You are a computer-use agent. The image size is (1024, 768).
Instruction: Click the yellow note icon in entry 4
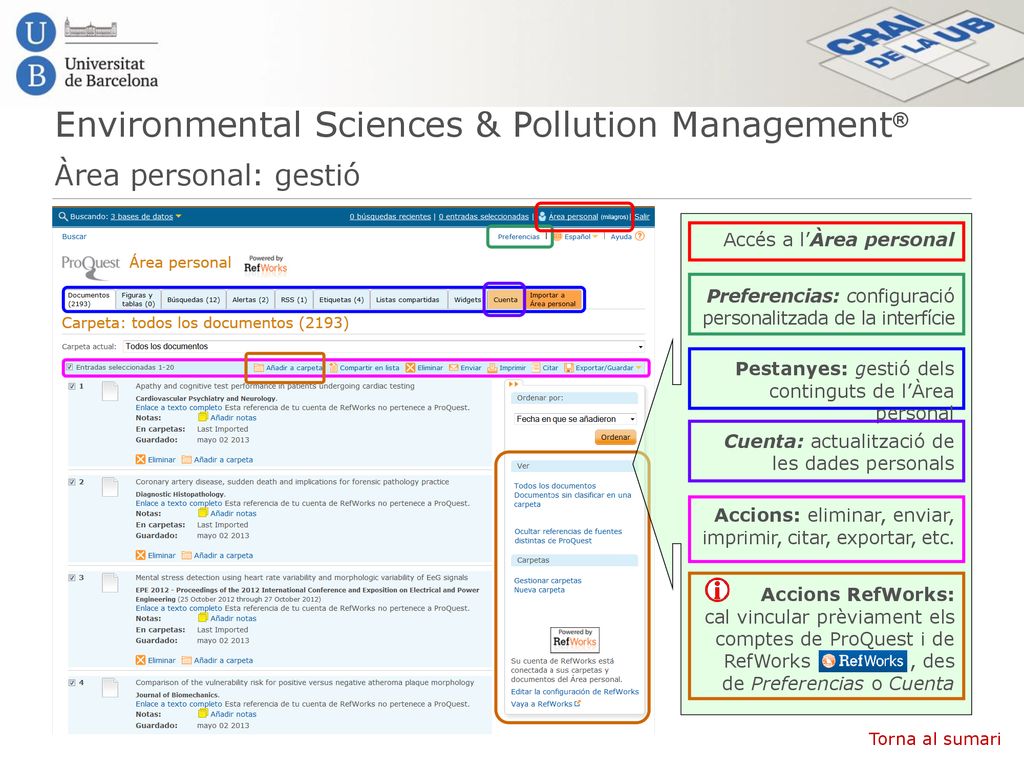click(x=203, y=713)
